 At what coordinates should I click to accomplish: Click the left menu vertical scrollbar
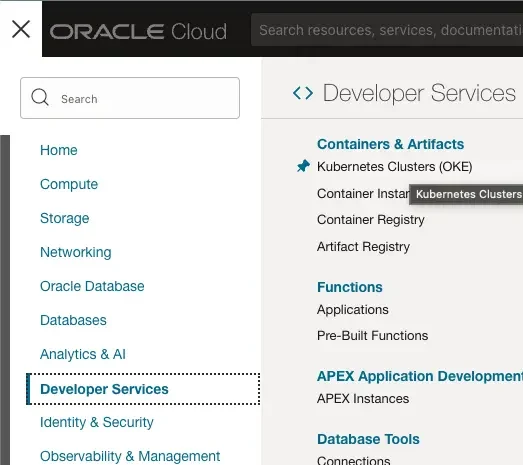click(5, 300)
